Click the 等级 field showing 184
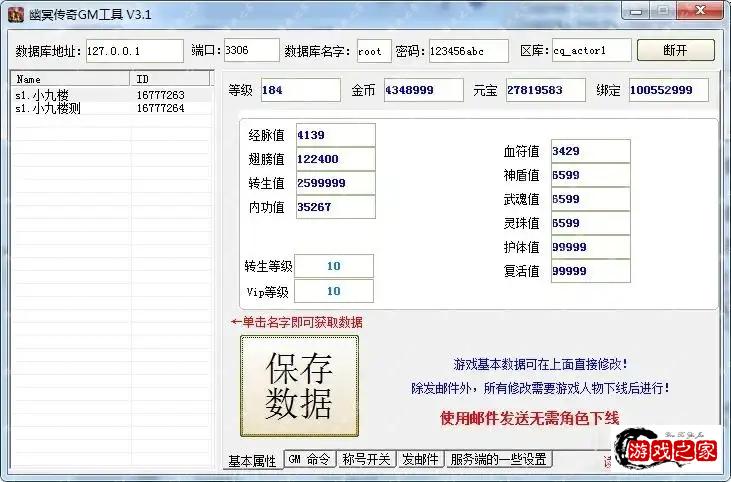Image resolution: width=731 pixels, height=482 pixels. point(301,90)
